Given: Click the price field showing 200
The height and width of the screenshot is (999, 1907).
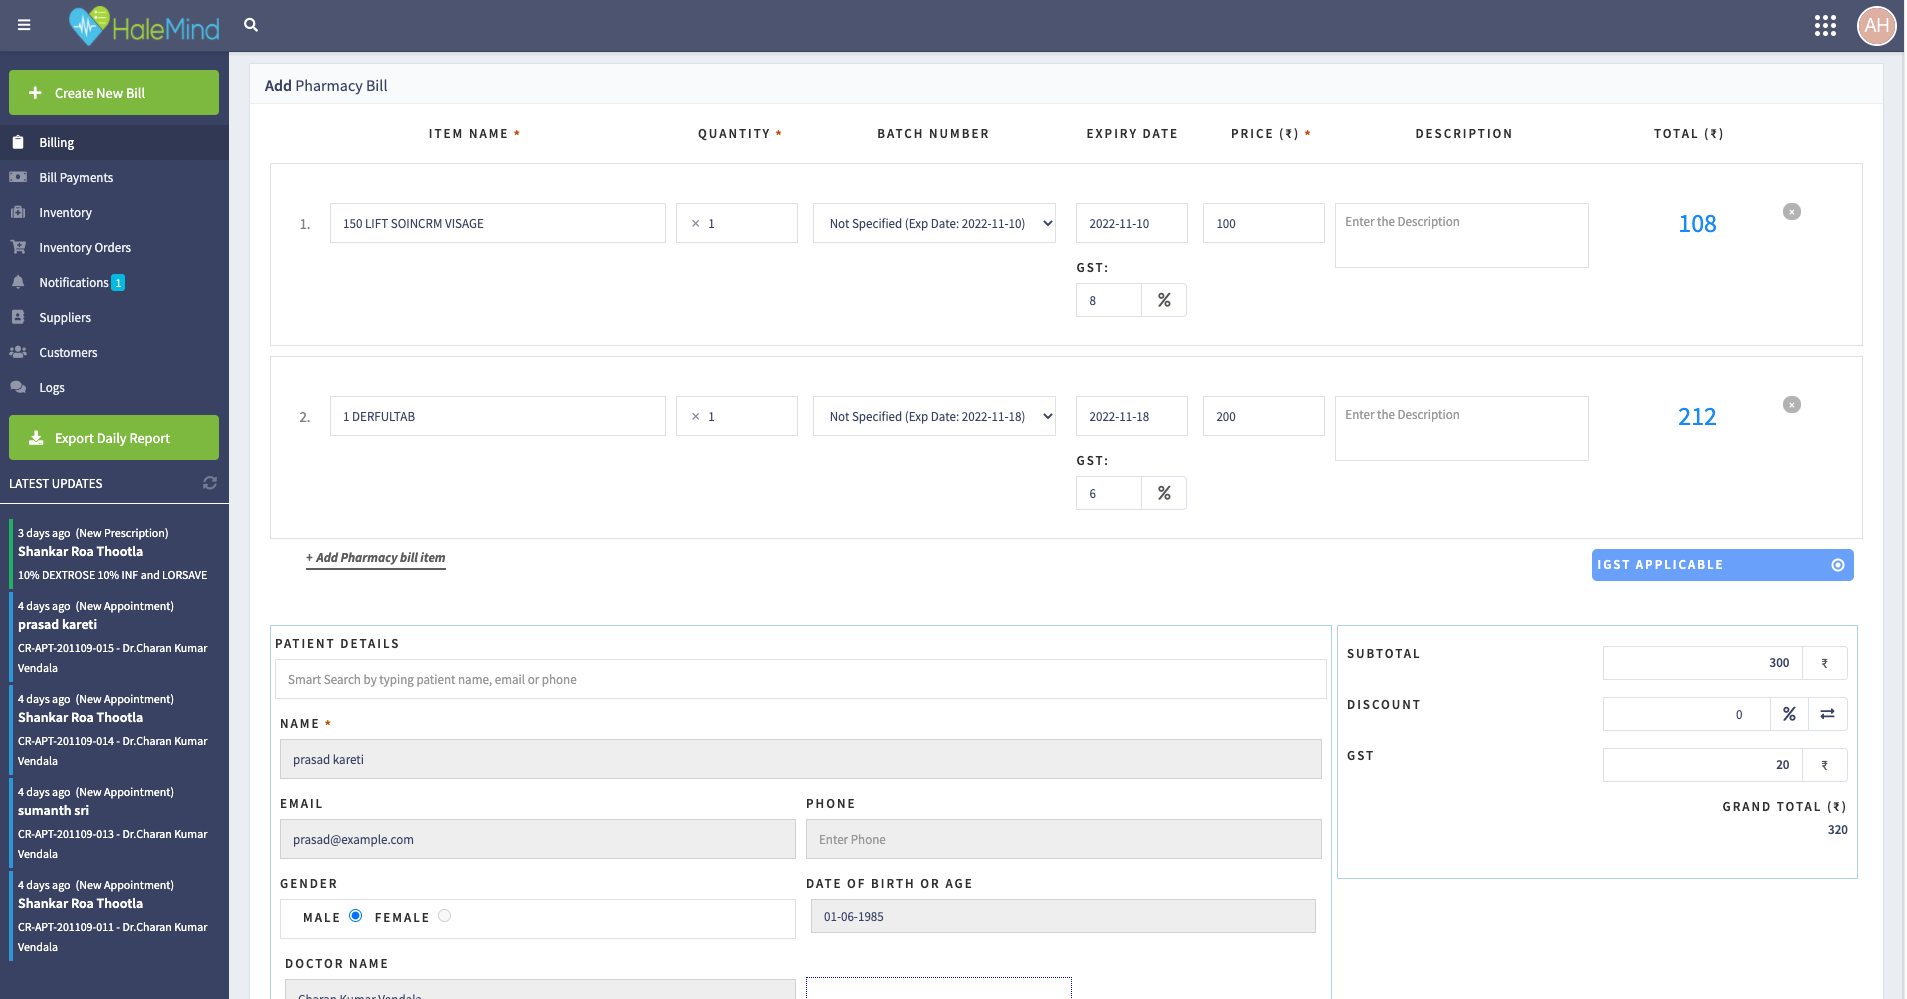Looking at the screenshot, I should [1264, 416].
